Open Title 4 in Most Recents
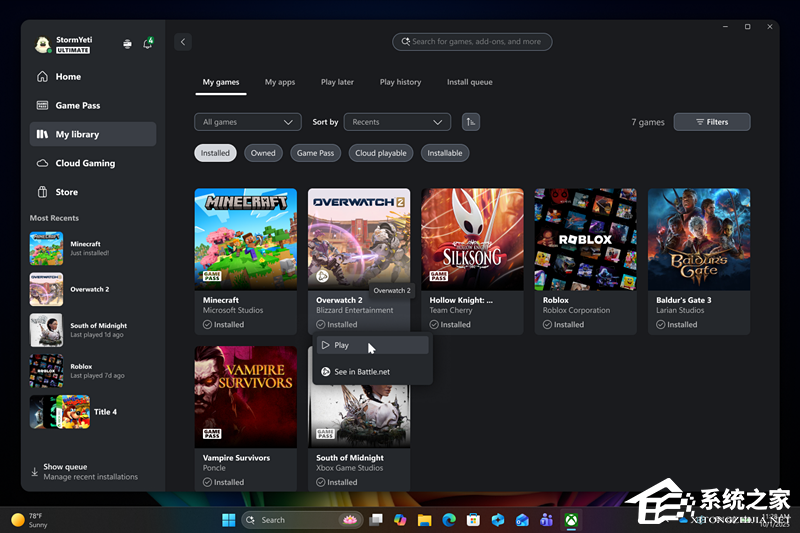The width and height of the screenshot is (800, 533). coord(92,412)
